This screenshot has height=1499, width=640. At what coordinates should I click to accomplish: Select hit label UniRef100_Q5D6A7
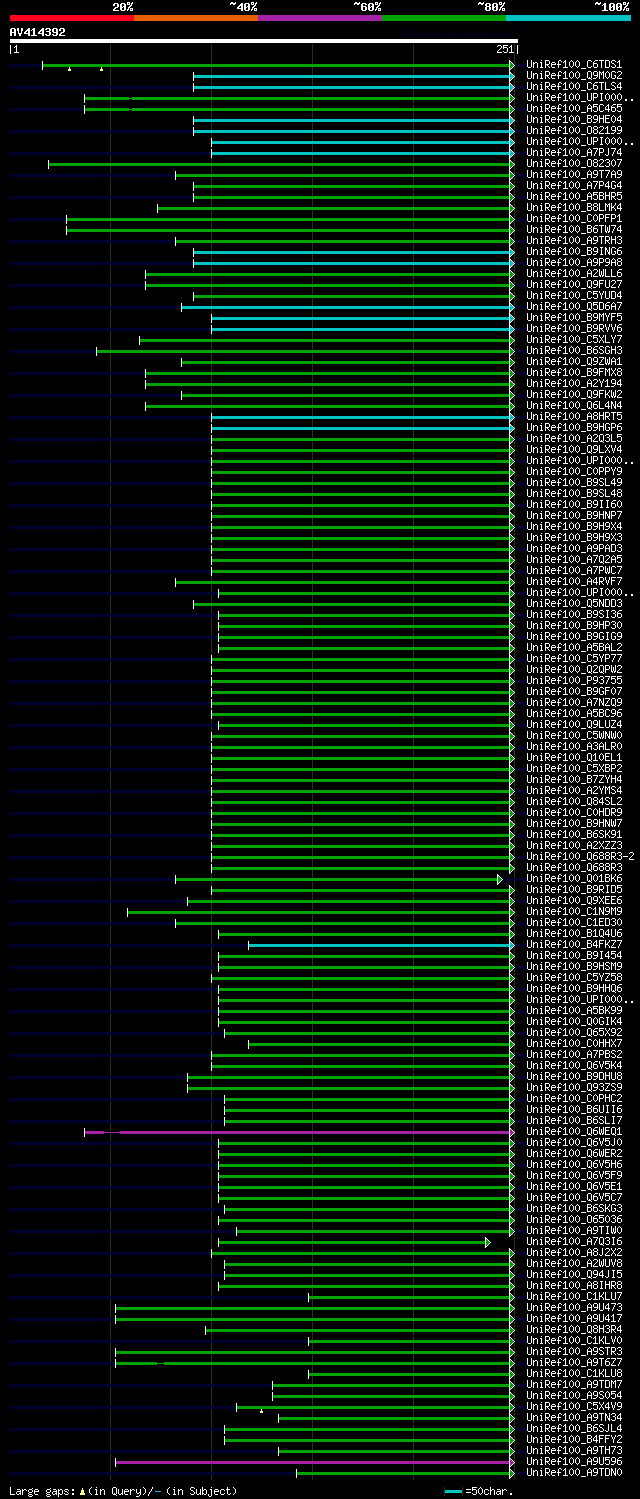pos(574,307)
